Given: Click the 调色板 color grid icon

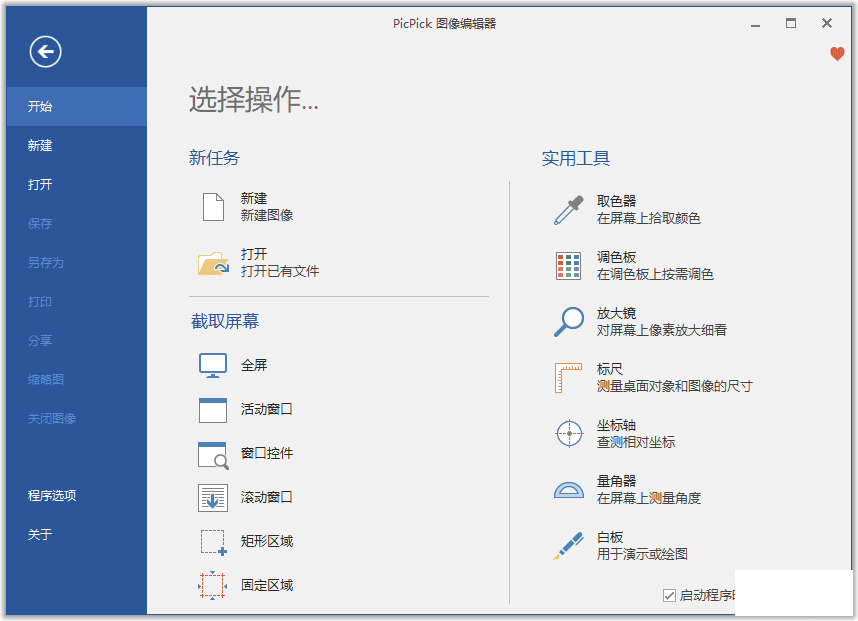Looking at the screenshot, I should 569,266.
